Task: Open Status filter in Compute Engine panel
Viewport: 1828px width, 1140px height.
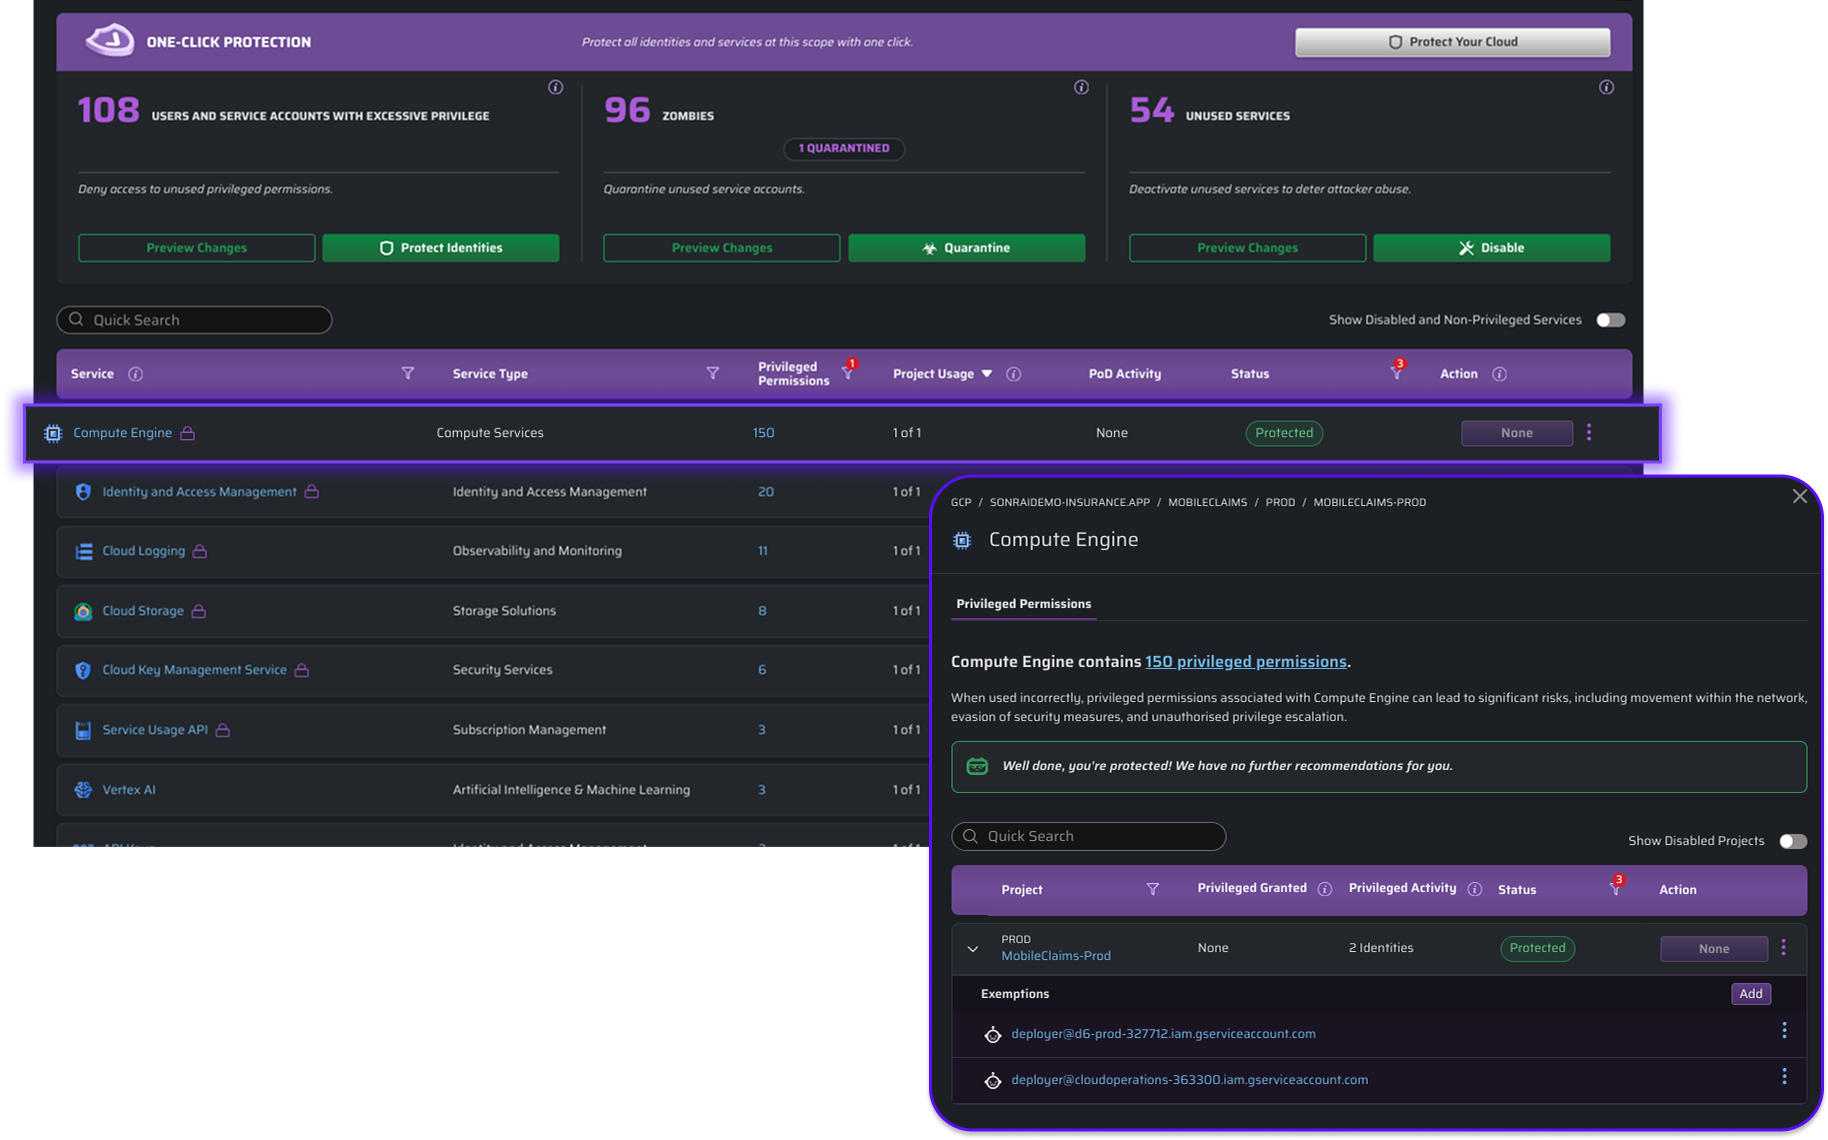Action: [x=1616, y=886]
